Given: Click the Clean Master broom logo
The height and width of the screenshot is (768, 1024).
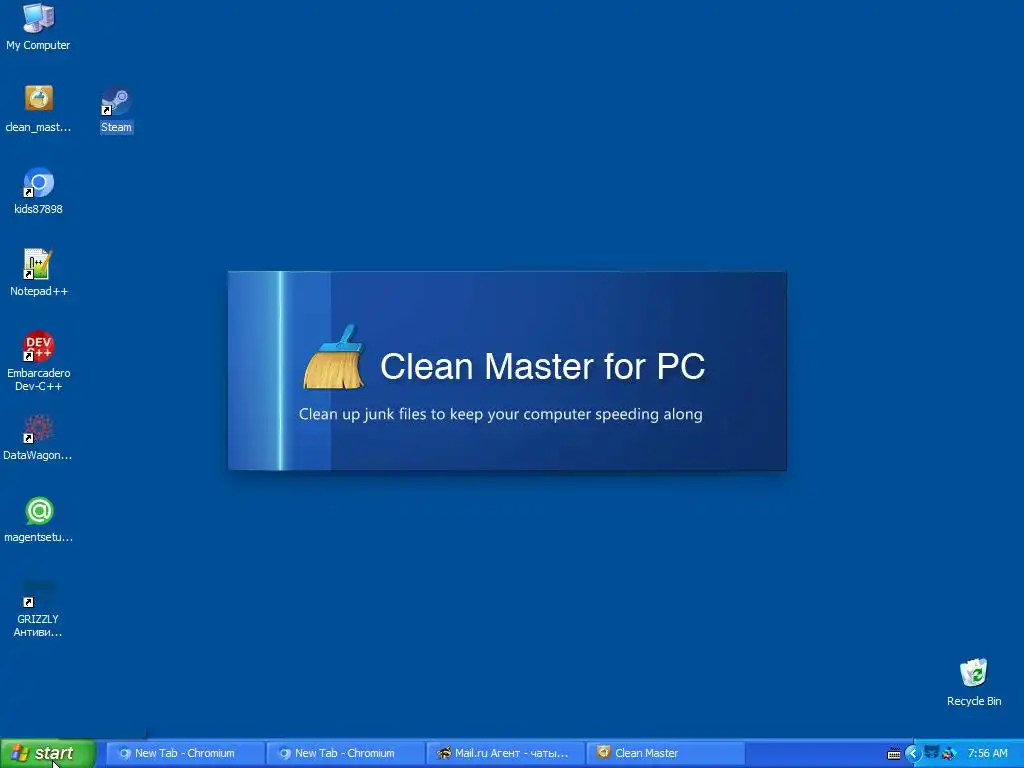Looking at the screenshot, I should [334, 357].
